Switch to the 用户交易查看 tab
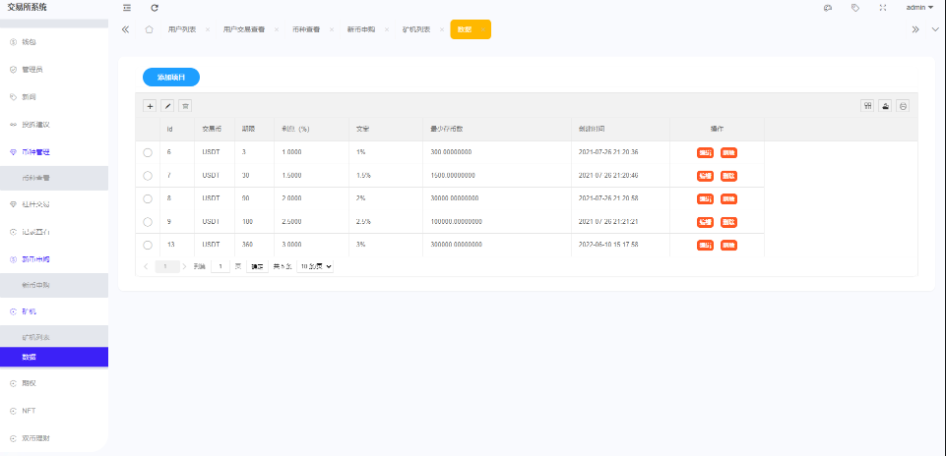946x456 pixels. coord(244,30)
